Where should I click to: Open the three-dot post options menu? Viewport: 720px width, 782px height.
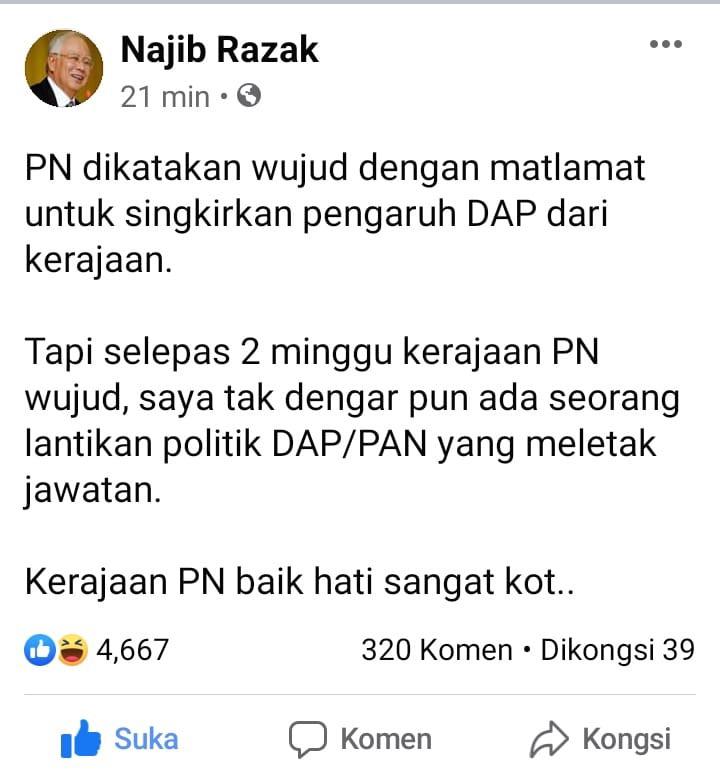click(666, 44)
